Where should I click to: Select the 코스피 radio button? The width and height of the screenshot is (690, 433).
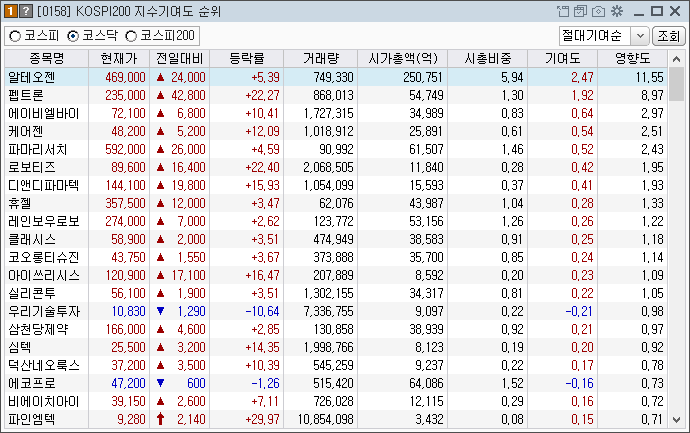click(16, 36)
